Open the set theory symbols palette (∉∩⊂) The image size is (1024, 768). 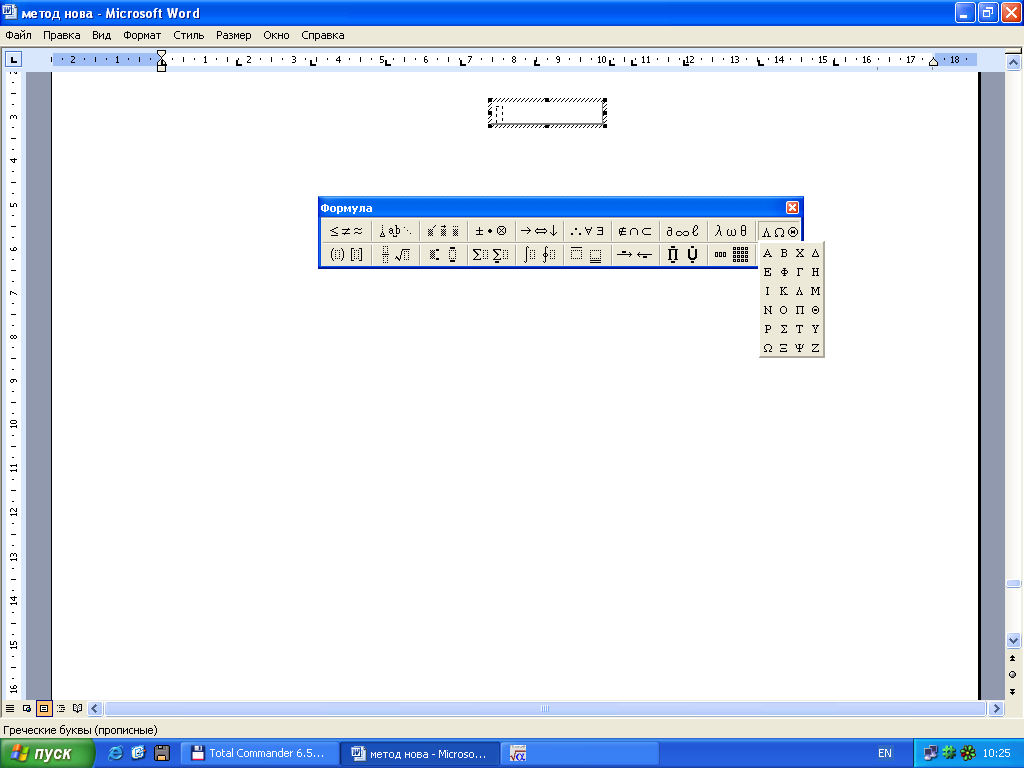(635, 231)
